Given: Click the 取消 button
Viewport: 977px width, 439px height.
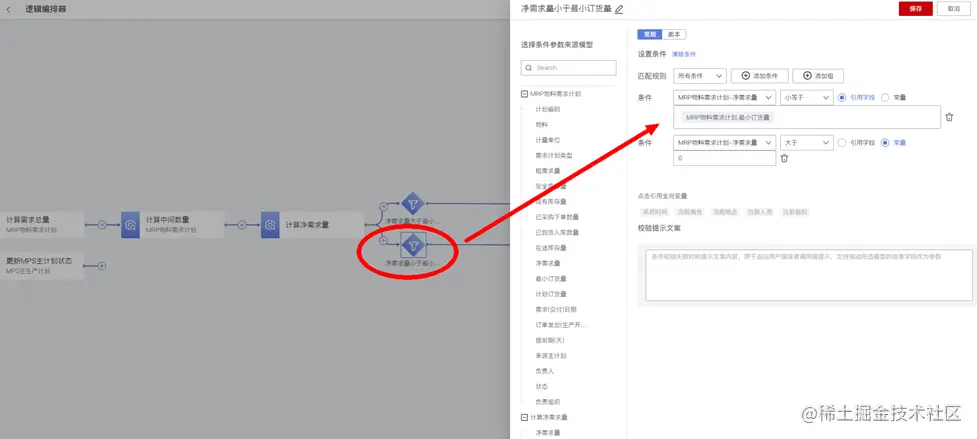Looking at the screenshot, I should [x=953, y=8].
